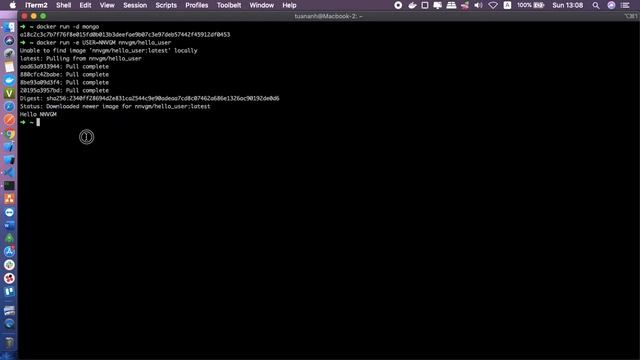Image resolution: width=640 pixels, height=360 pixels.
Task: Open TeamViewer in the Dock
Action: click(x=9, y=212)
